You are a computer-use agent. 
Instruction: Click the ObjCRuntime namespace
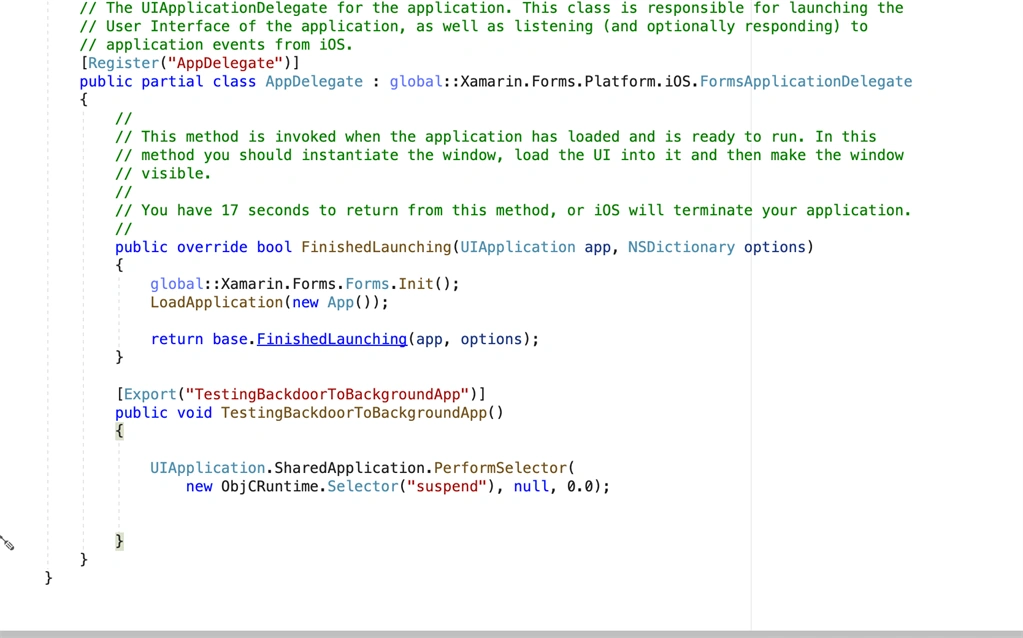pyautogui.click(x=269, y=487)
